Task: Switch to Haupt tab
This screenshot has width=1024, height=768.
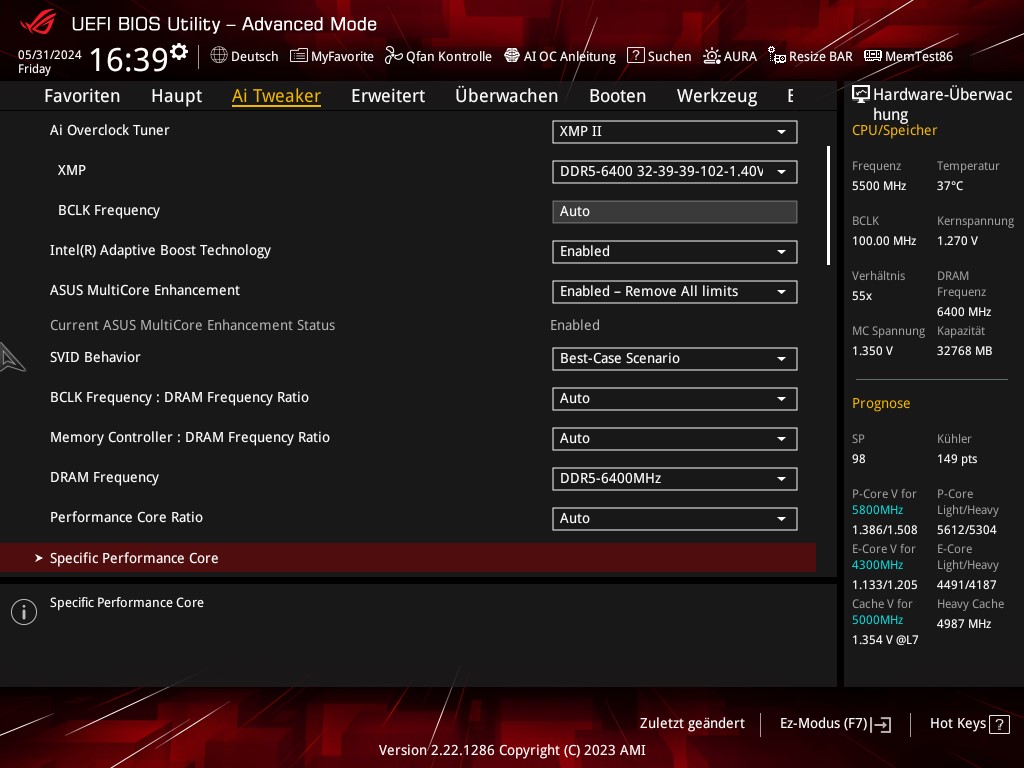Action: click(176, 96)
